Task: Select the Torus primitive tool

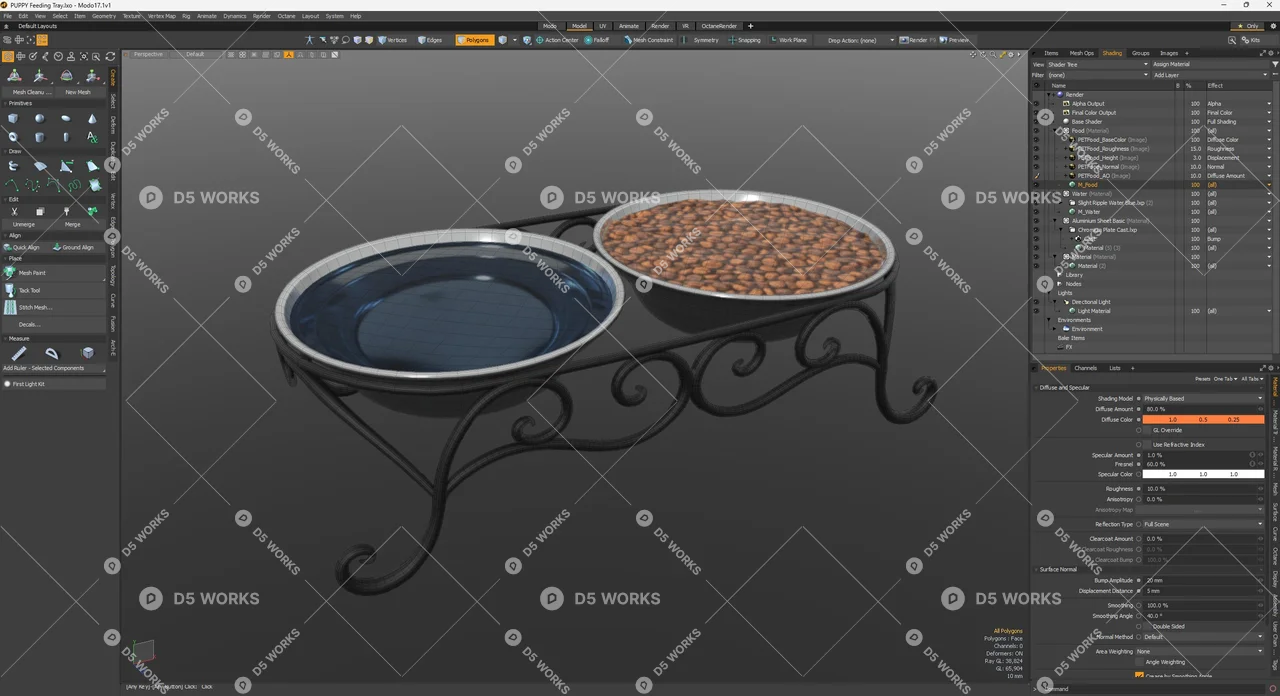Action: (13, 137)
